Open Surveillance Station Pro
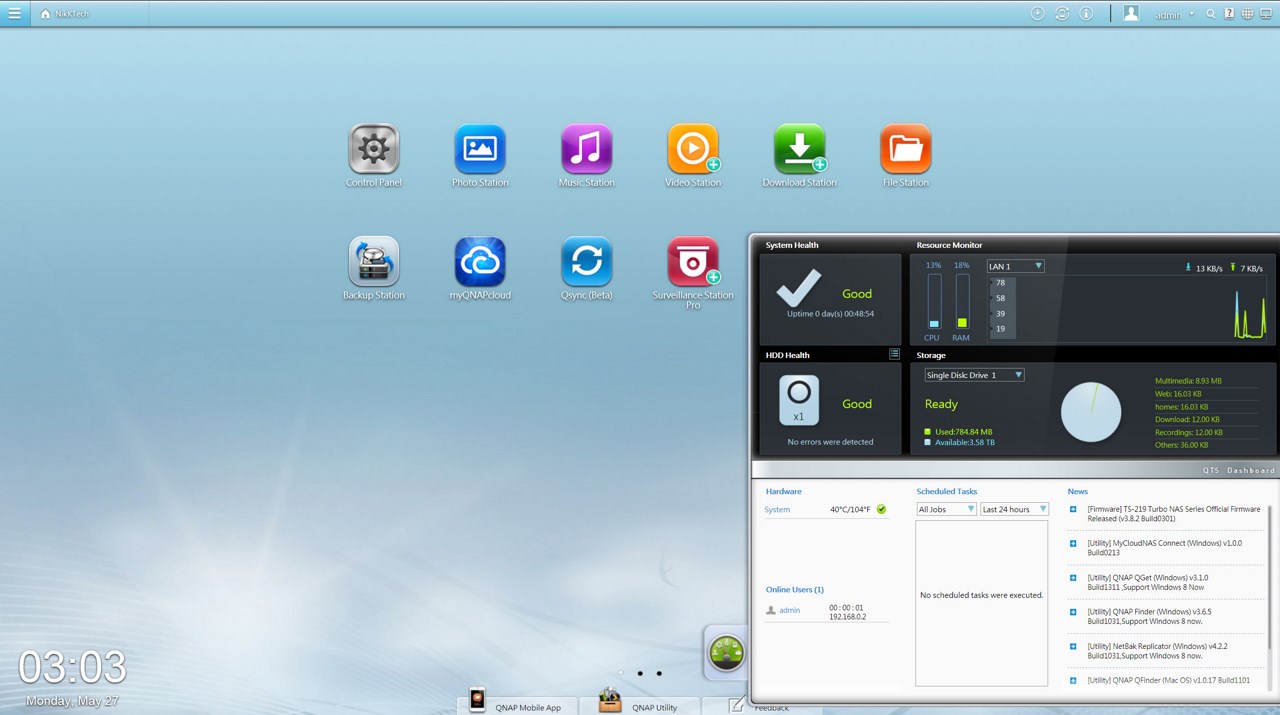The height and width of the screenshot is (715, 1280). 693,262
